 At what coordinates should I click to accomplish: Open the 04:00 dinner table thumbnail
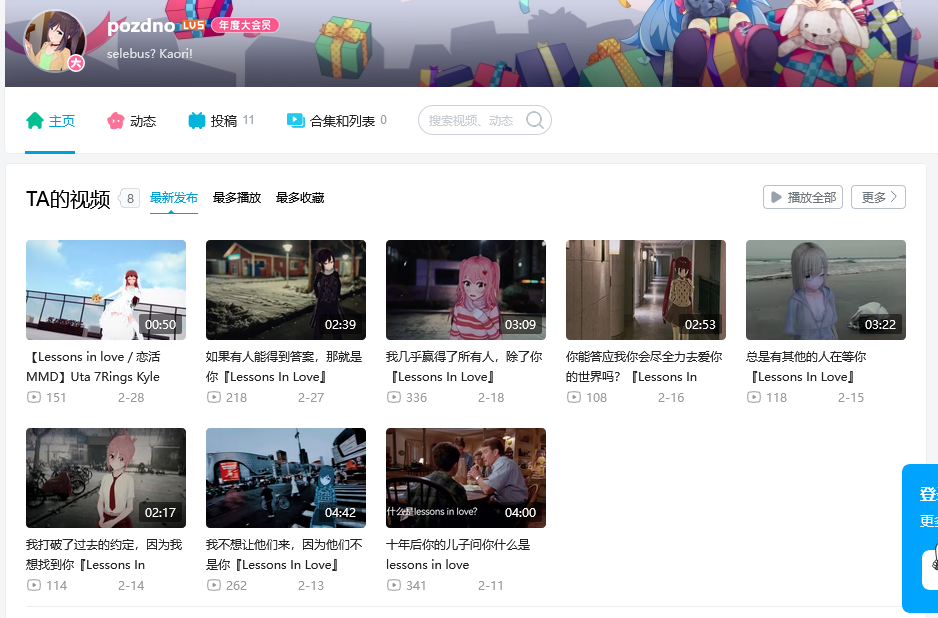[466, 478]
